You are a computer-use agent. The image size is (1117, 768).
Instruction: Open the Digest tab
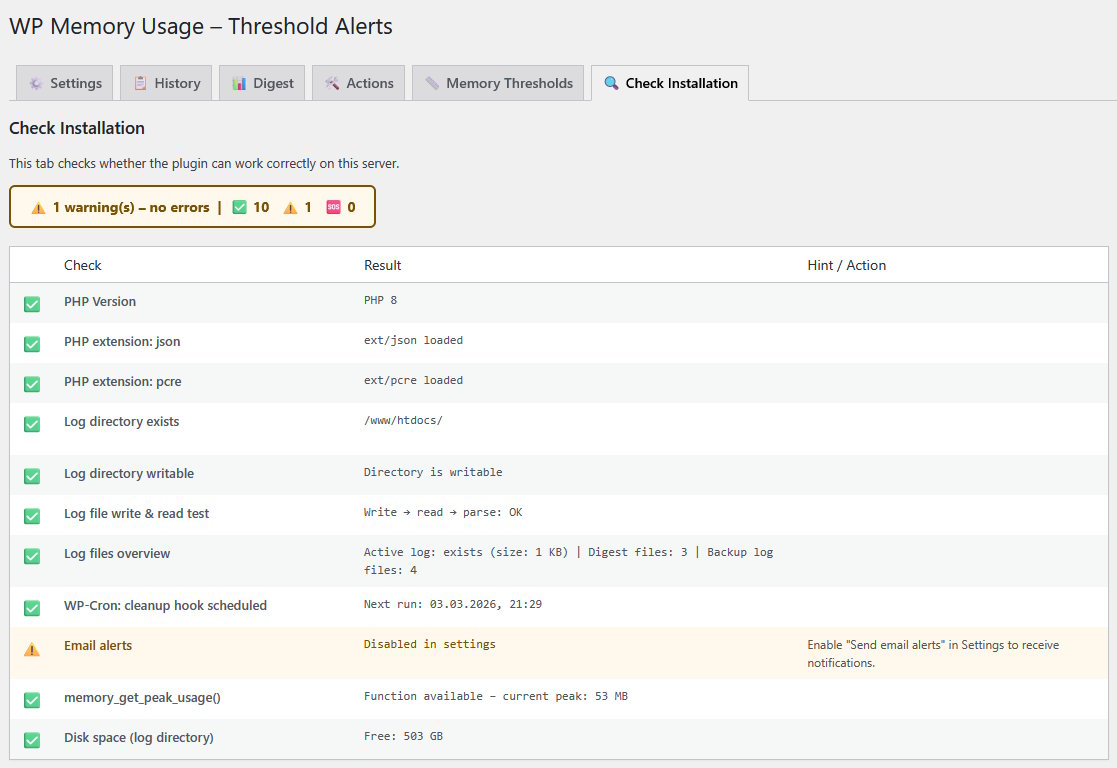click(262, 83)
